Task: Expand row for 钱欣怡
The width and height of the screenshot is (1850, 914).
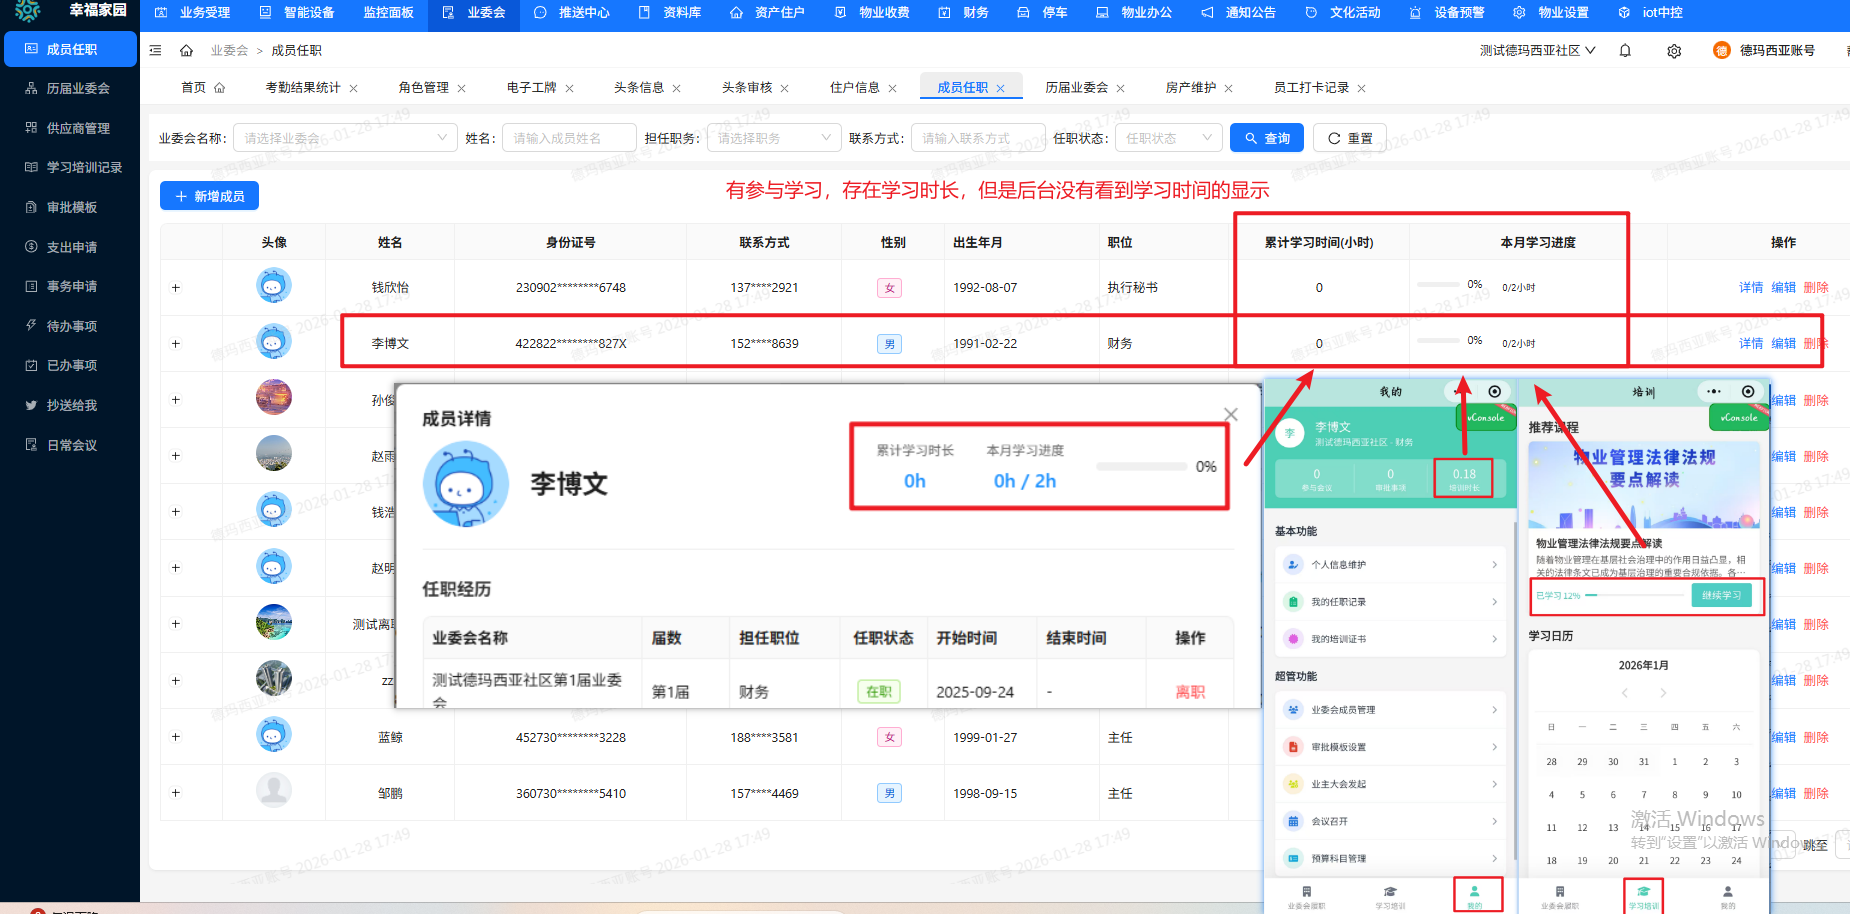Action: coord(176,288)
